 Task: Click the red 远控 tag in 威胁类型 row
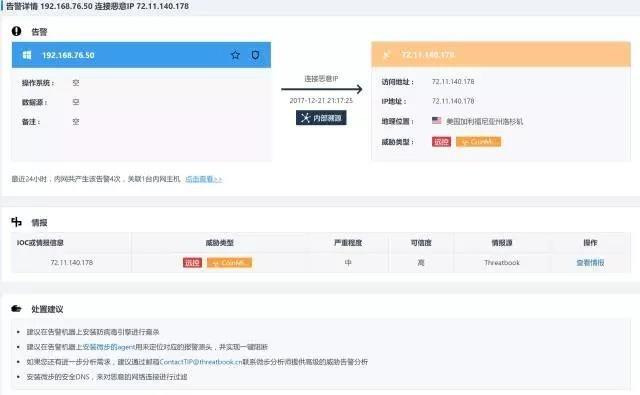pos(442,142)
